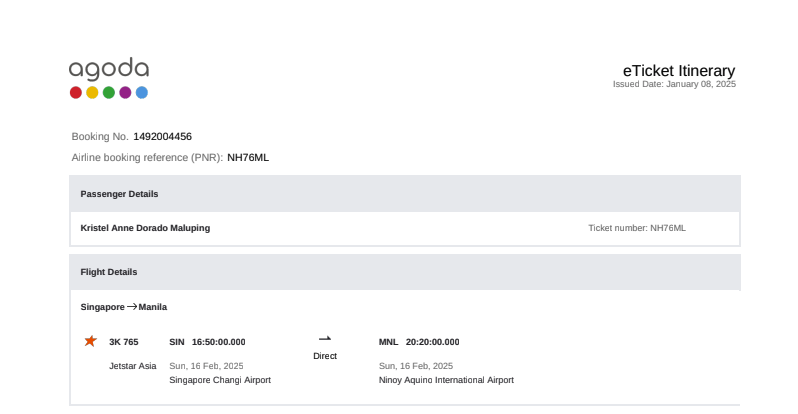Screen dimensions: 798x414
Task: Click Ninoy Aquino International Airport text
Action: pos(446,380)
